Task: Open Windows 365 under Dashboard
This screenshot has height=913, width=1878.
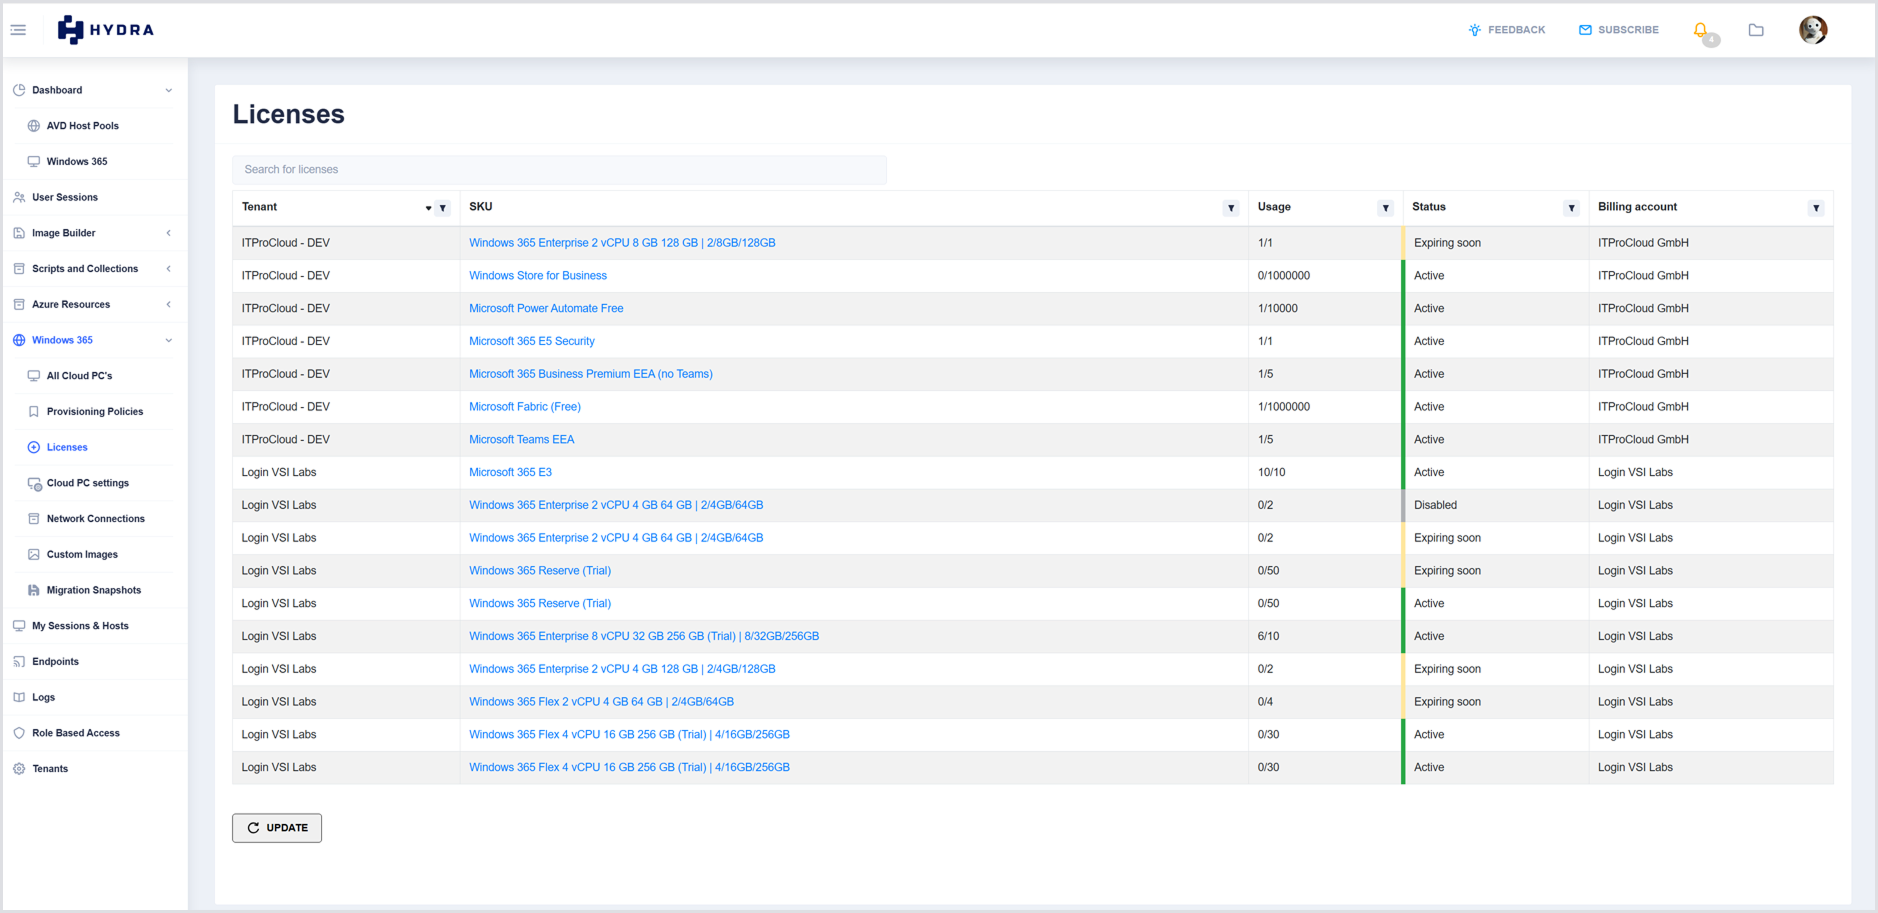Action: [77, 162]
